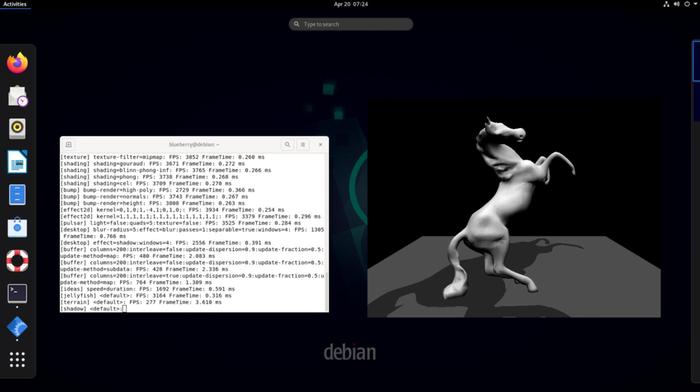
Task: Select the horse render window thumbnail
Action: pos(514,208)
